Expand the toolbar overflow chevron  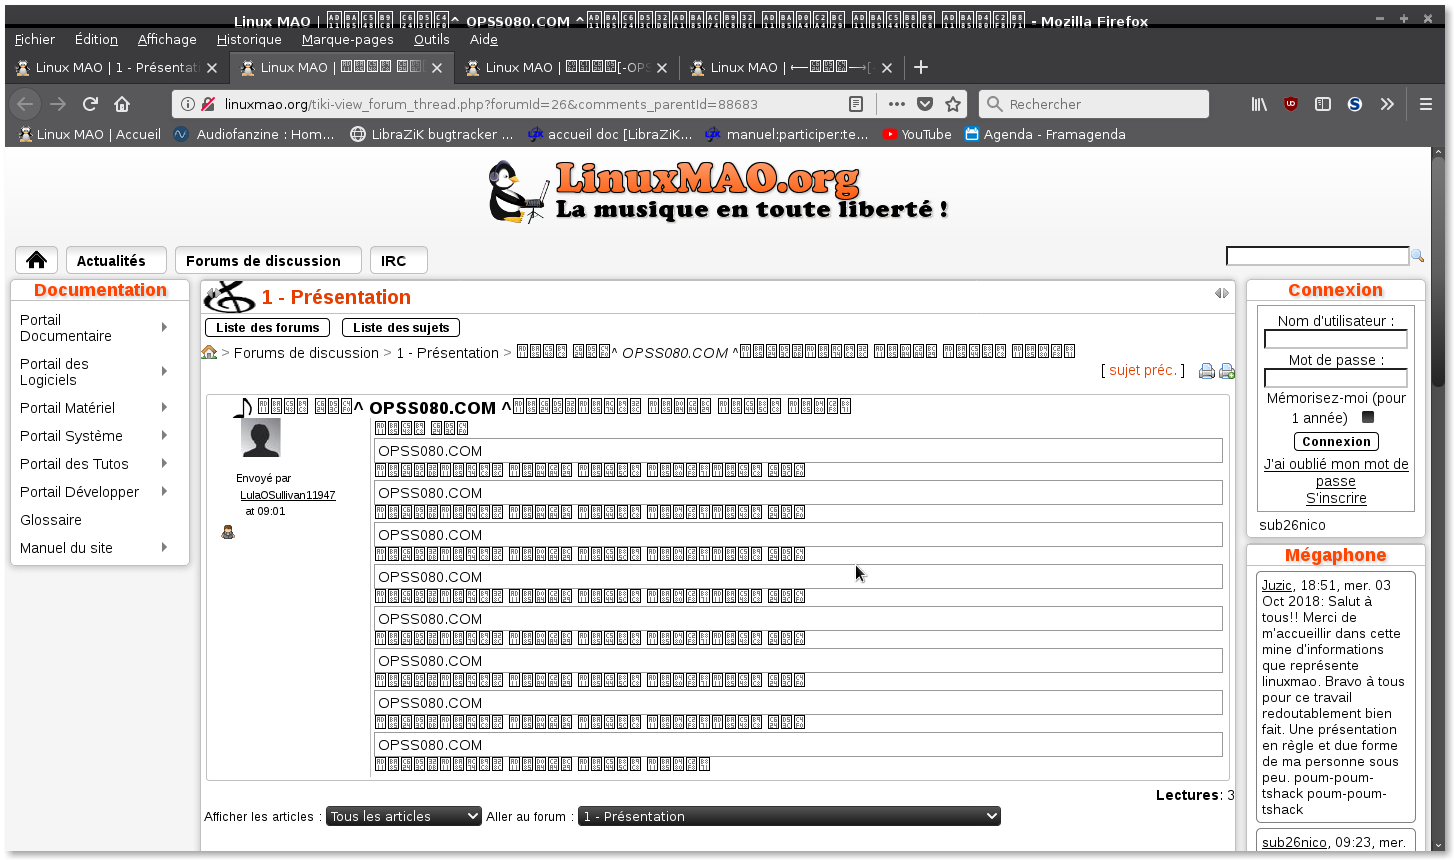click(x=1387, y=104)
